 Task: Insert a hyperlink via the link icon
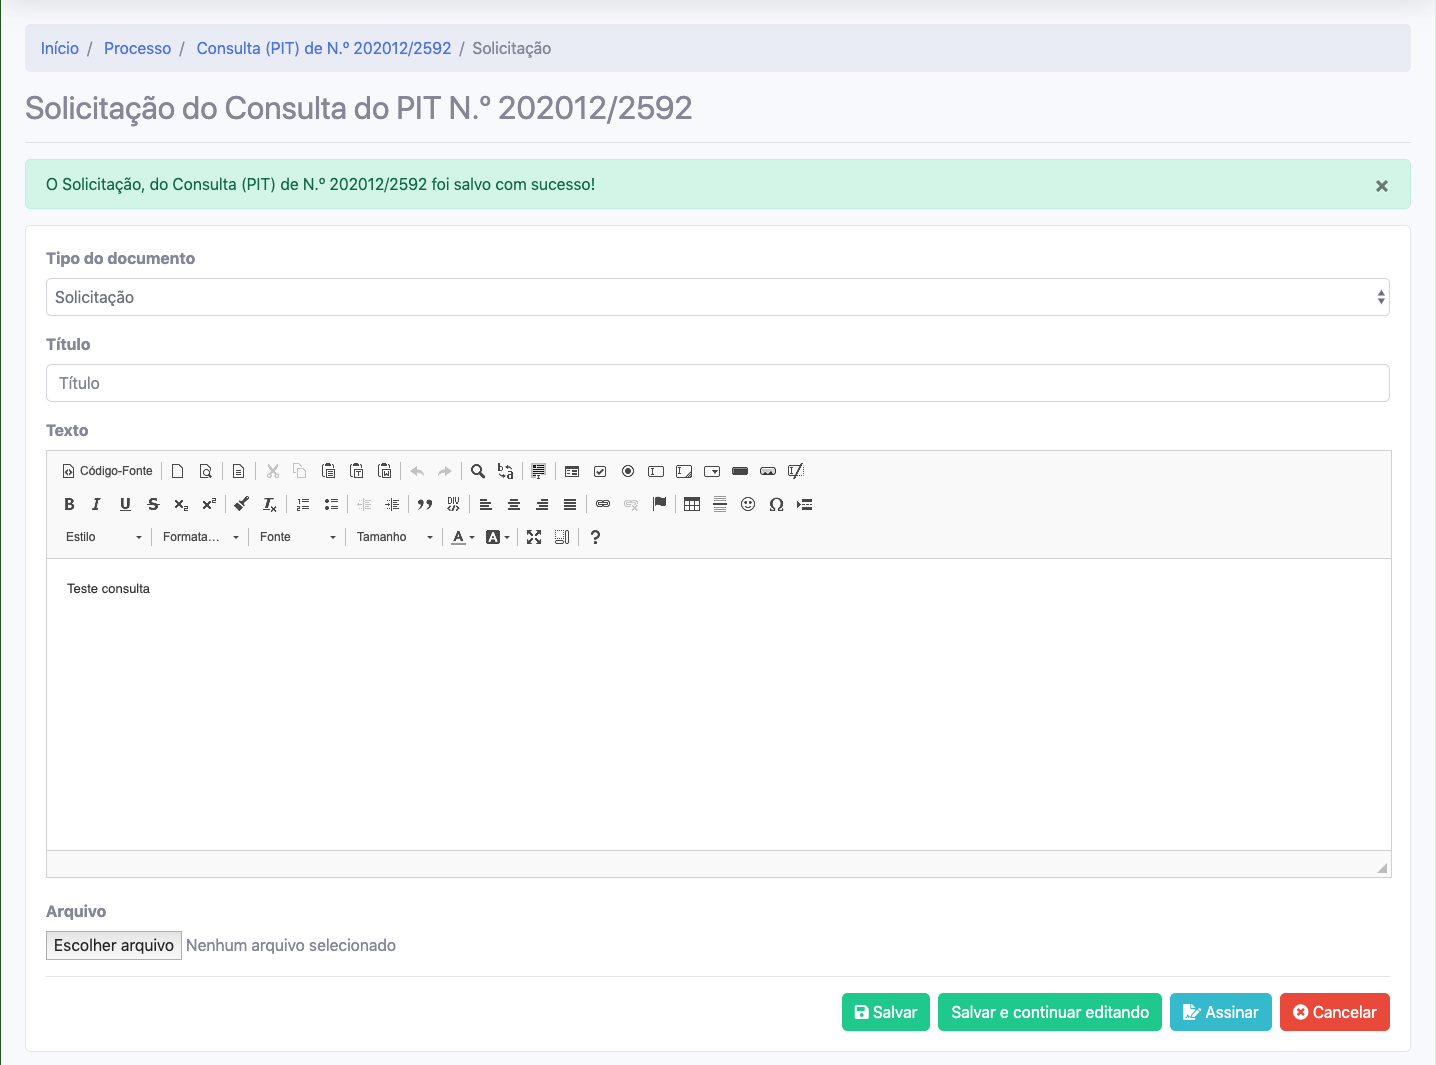pos(603,504)
